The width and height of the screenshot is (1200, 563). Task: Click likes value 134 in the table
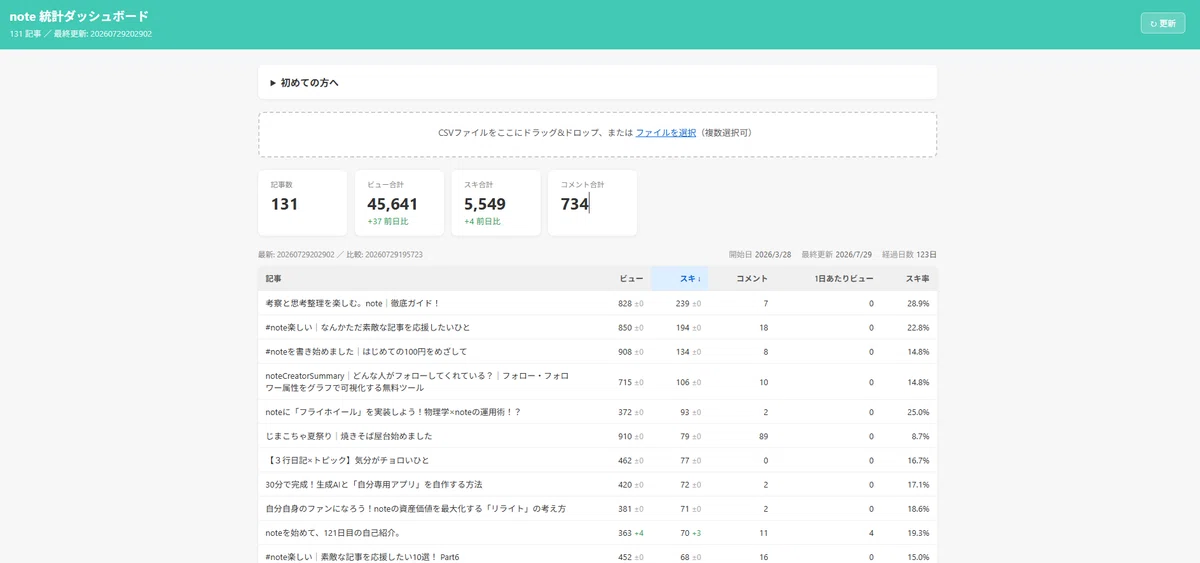pos(683,352)
